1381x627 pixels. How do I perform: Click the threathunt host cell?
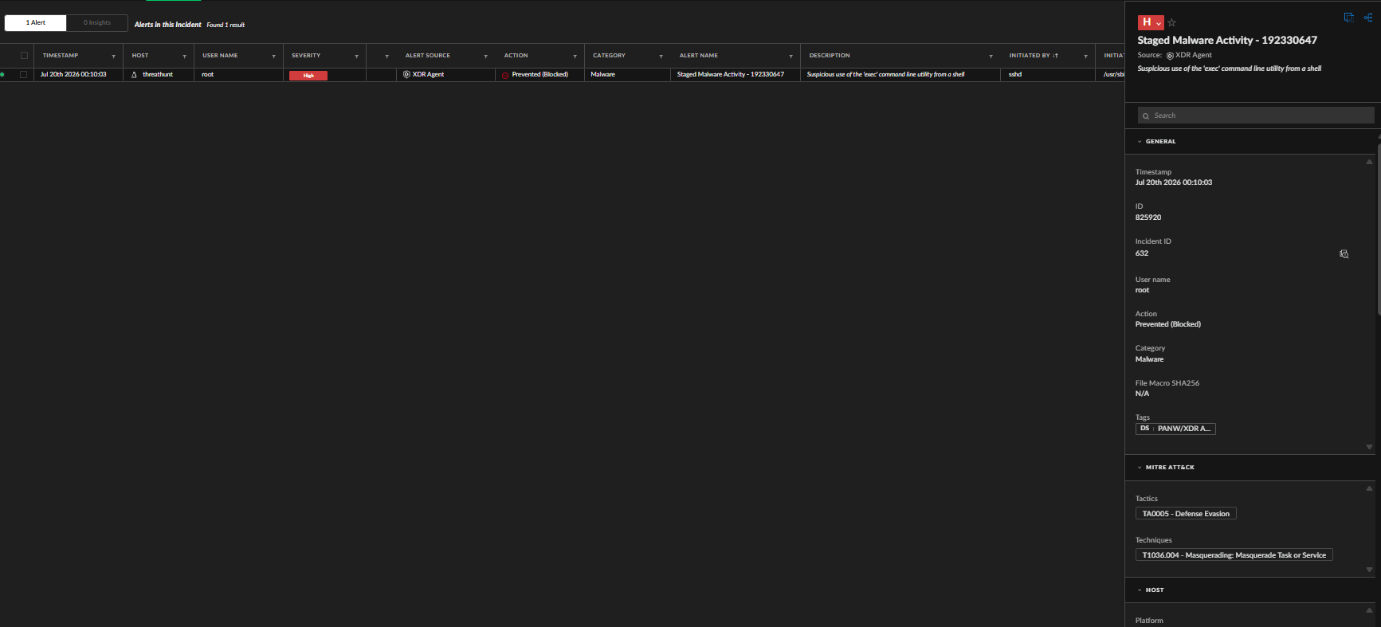(x=158, y=75)
